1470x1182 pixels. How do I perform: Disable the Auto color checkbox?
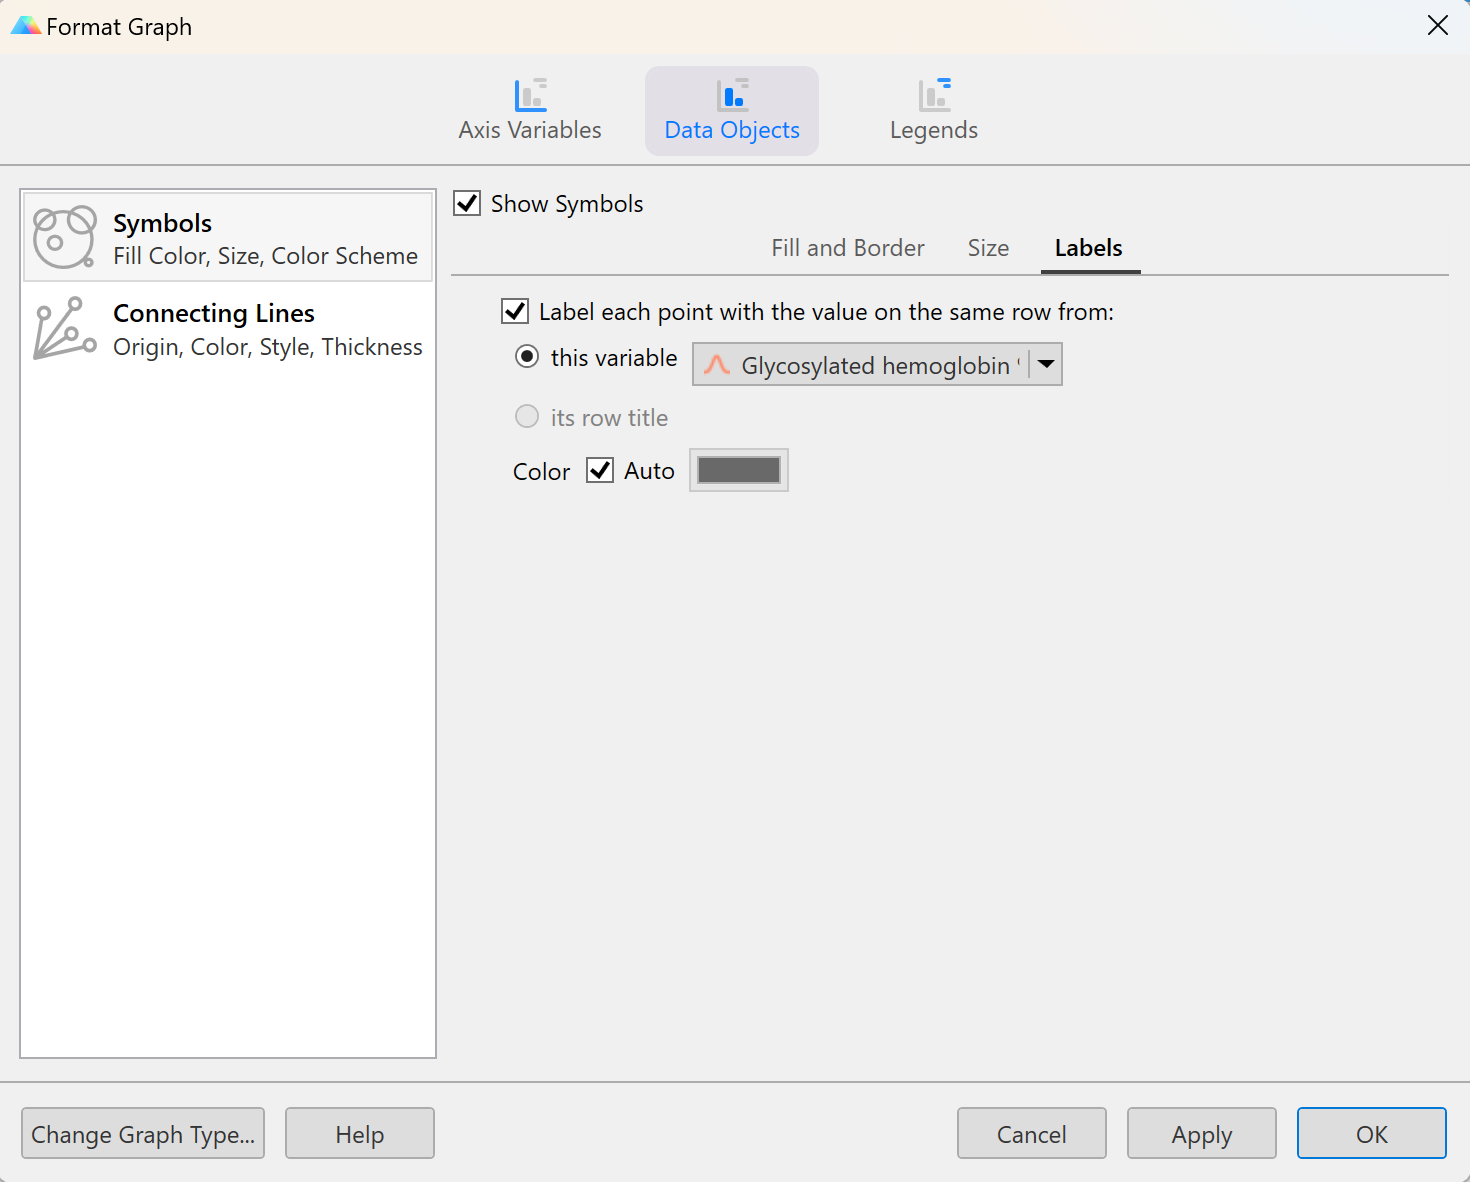600,471
